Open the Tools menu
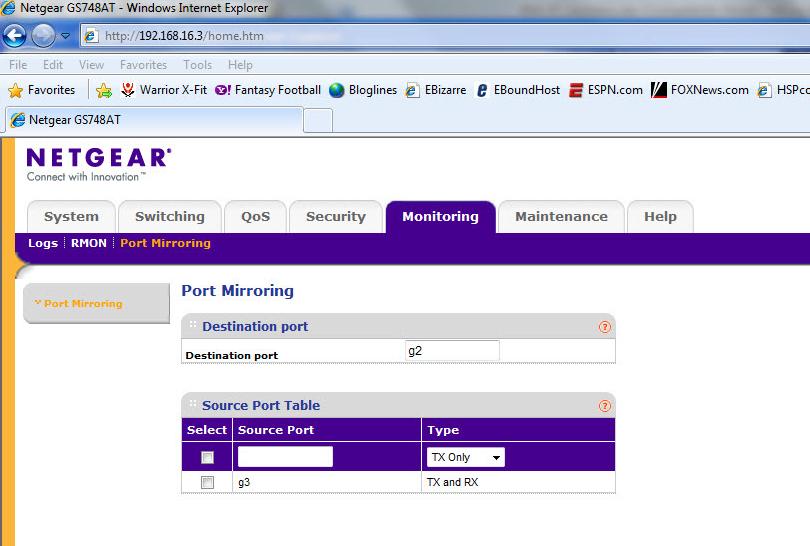810x546 pixels. [197, 65]
